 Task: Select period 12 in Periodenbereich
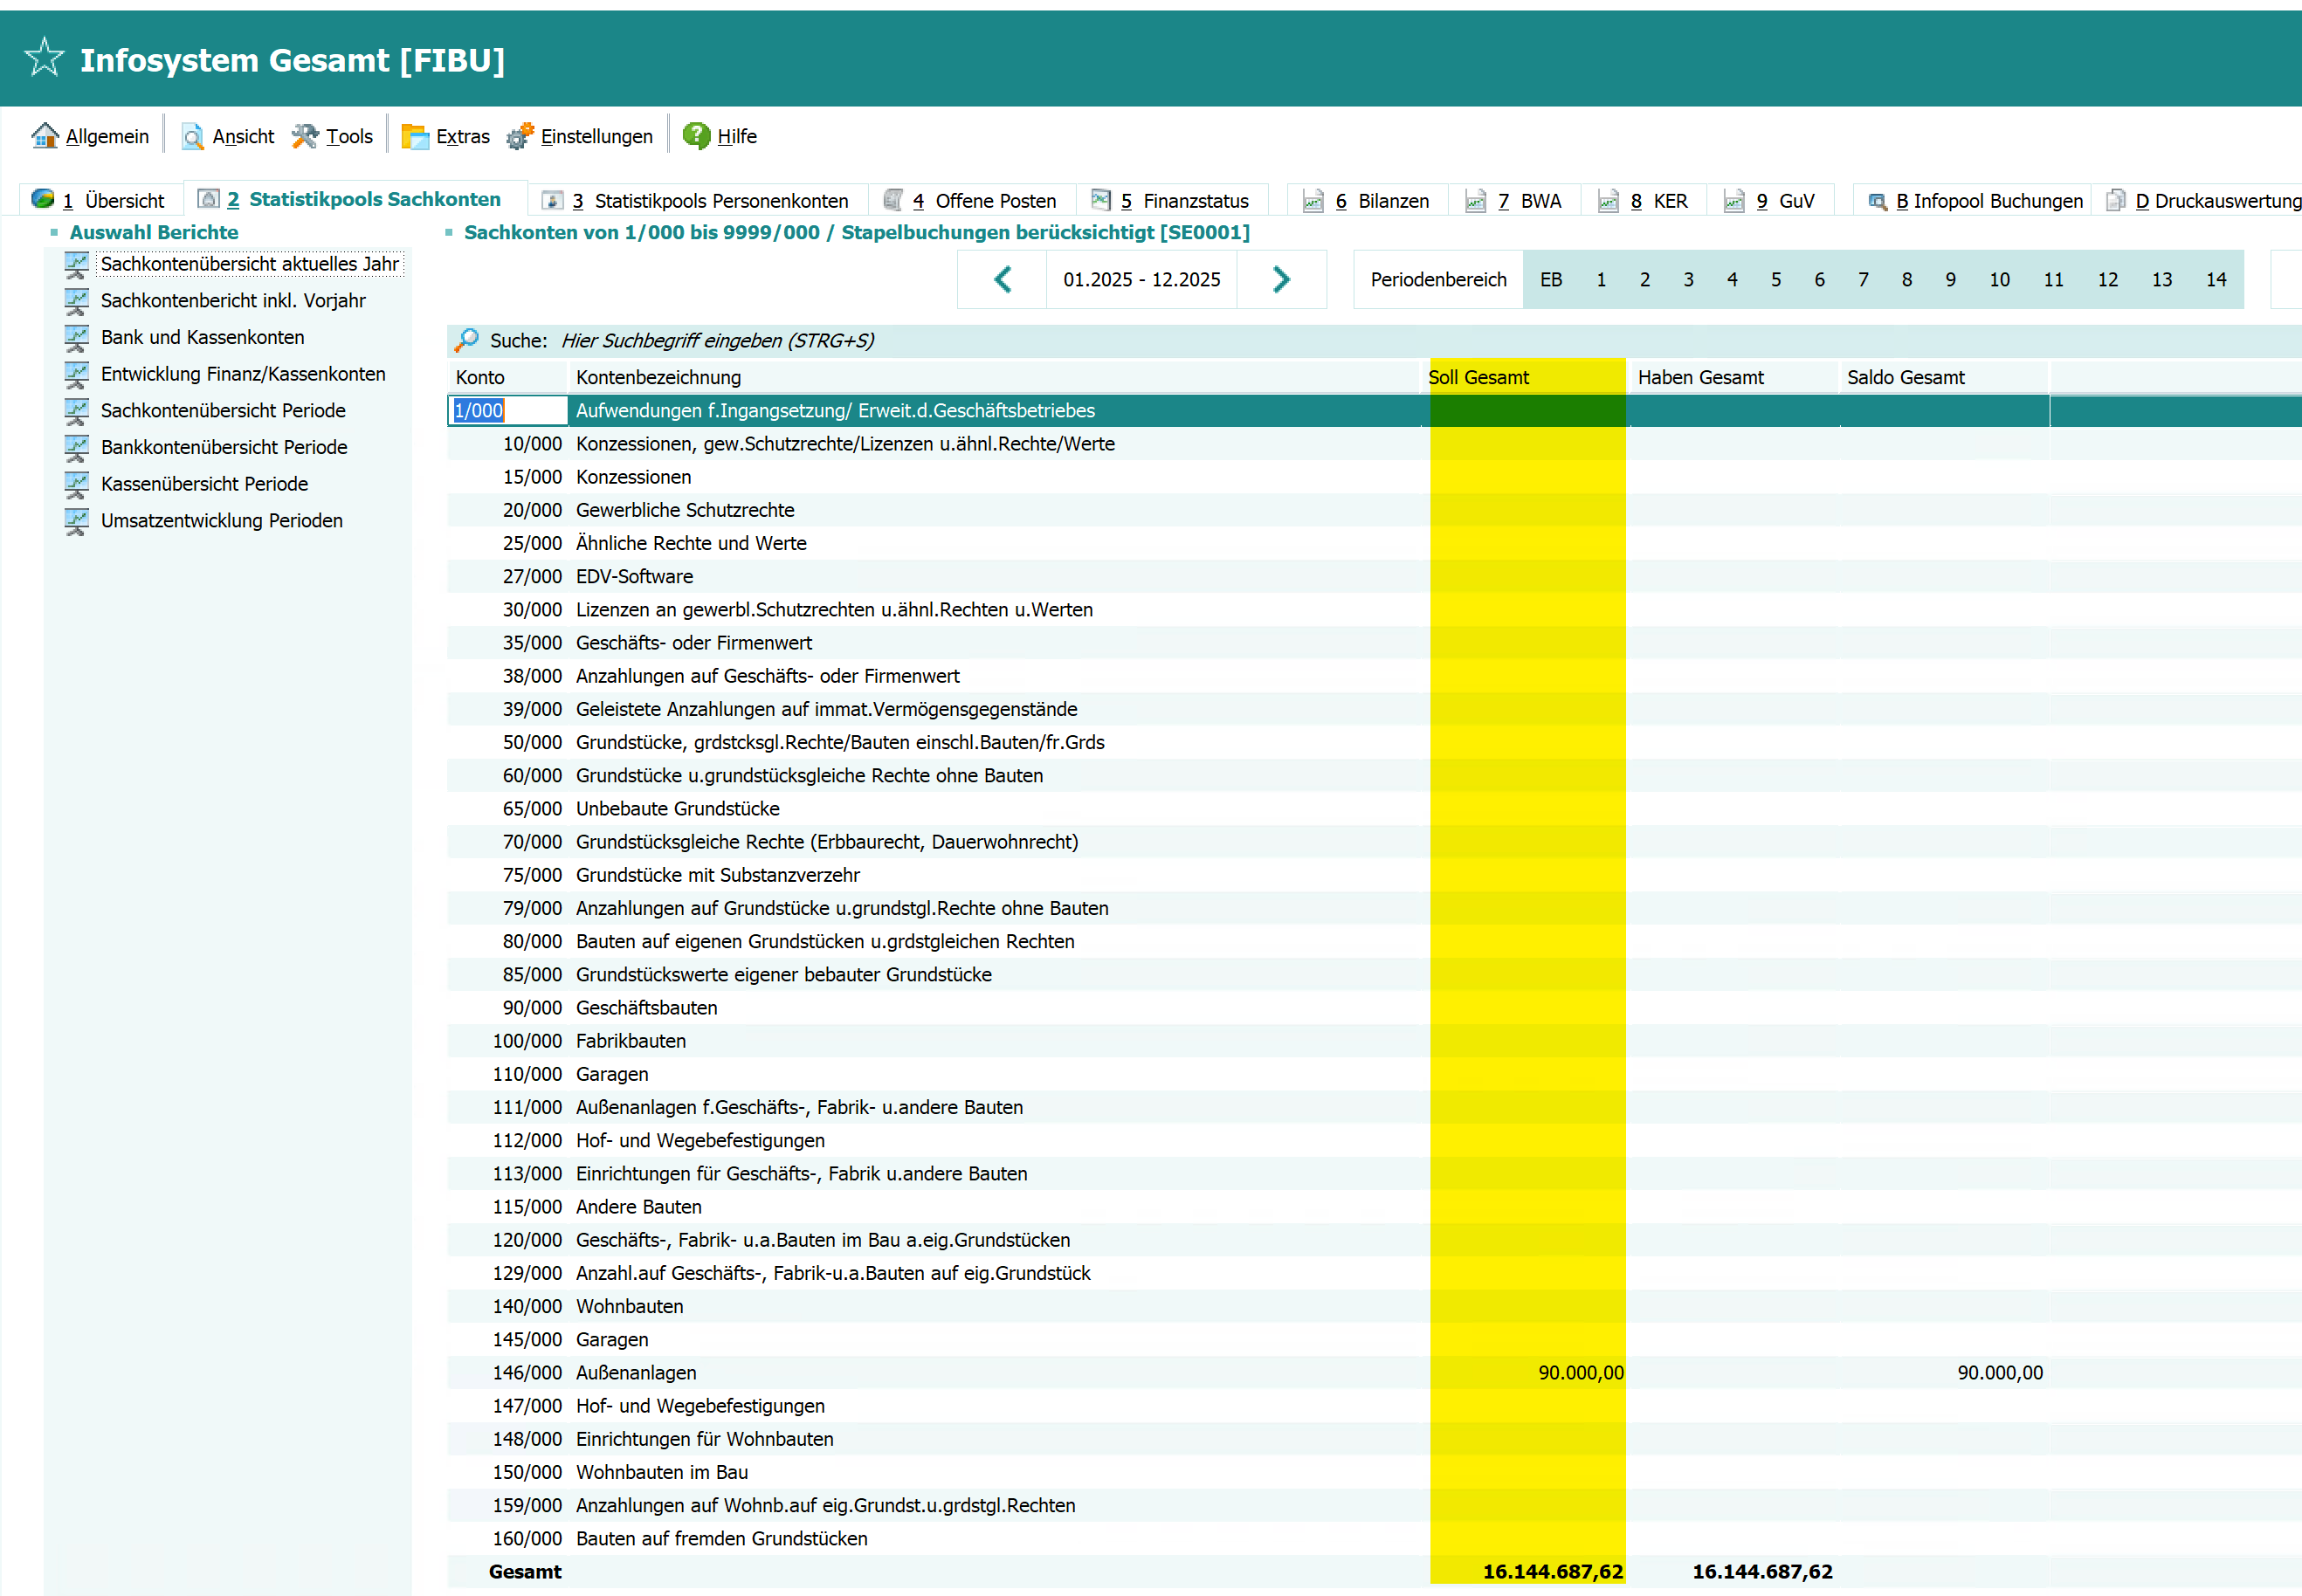(2107, 279)
